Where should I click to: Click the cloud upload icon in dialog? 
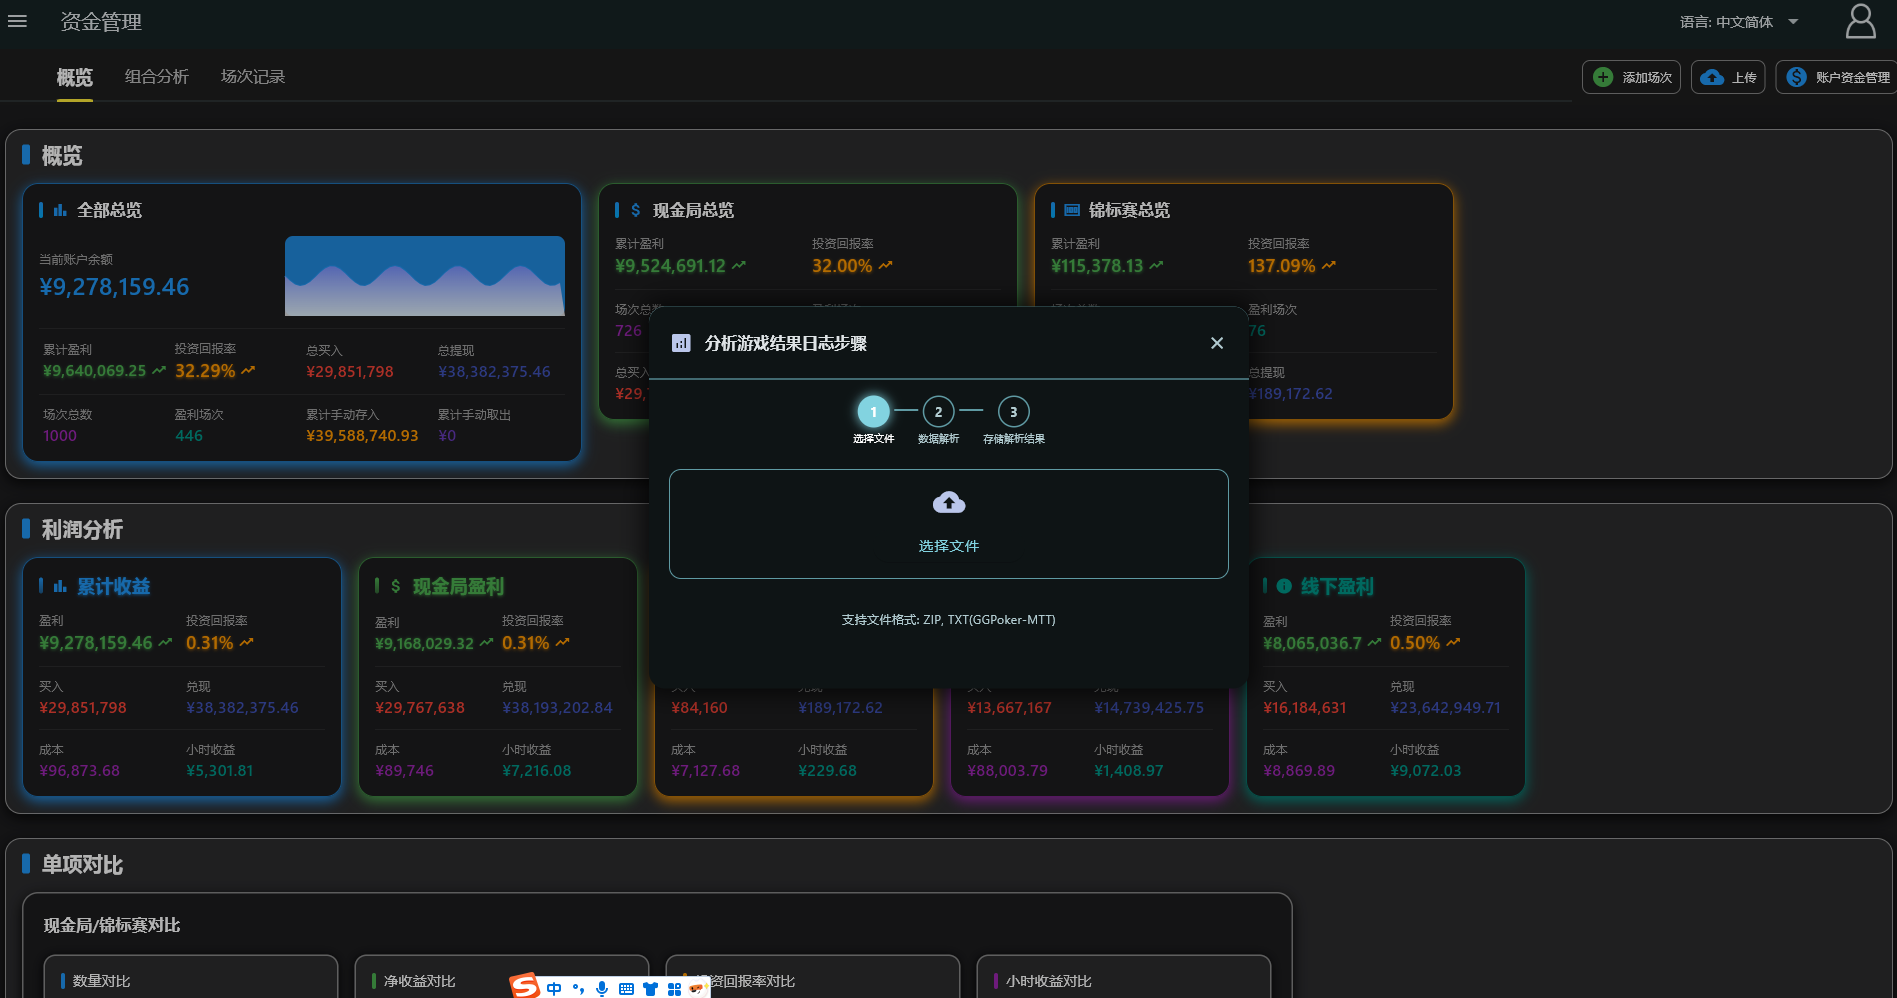click(x=948, y=503)
